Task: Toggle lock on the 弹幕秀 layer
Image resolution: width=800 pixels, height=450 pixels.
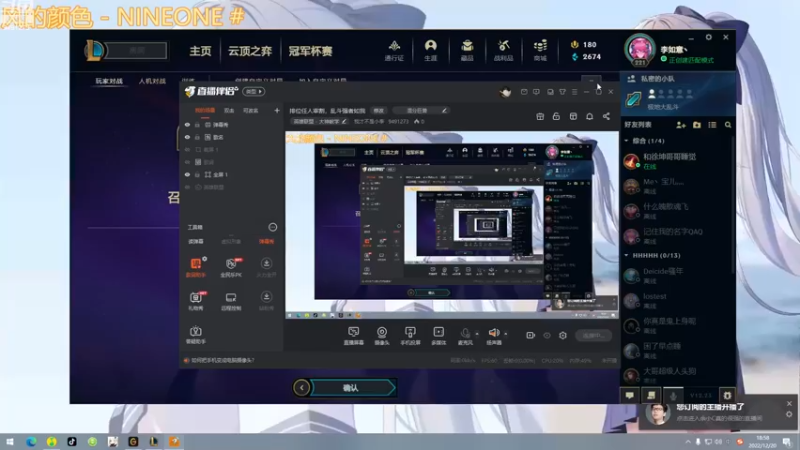Action: click(197, 124)
